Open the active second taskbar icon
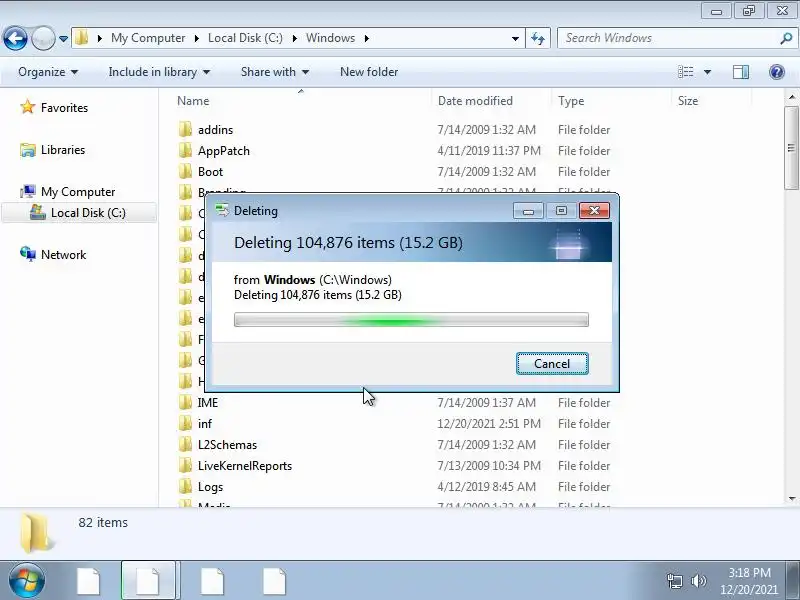The image size is (800, 600). (x=148, y=581)
